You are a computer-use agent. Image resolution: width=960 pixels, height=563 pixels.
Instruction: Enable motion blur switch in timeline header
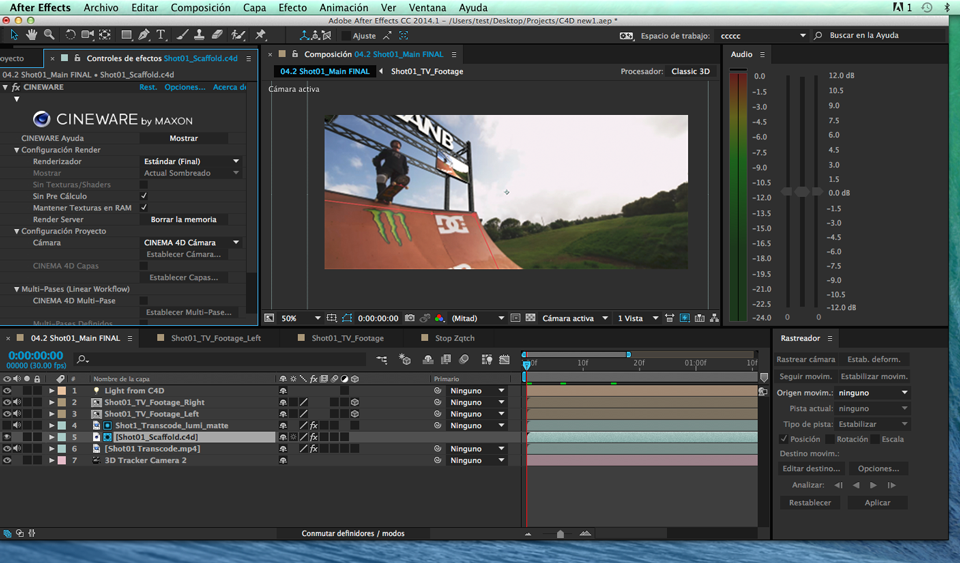coord(463,360)
